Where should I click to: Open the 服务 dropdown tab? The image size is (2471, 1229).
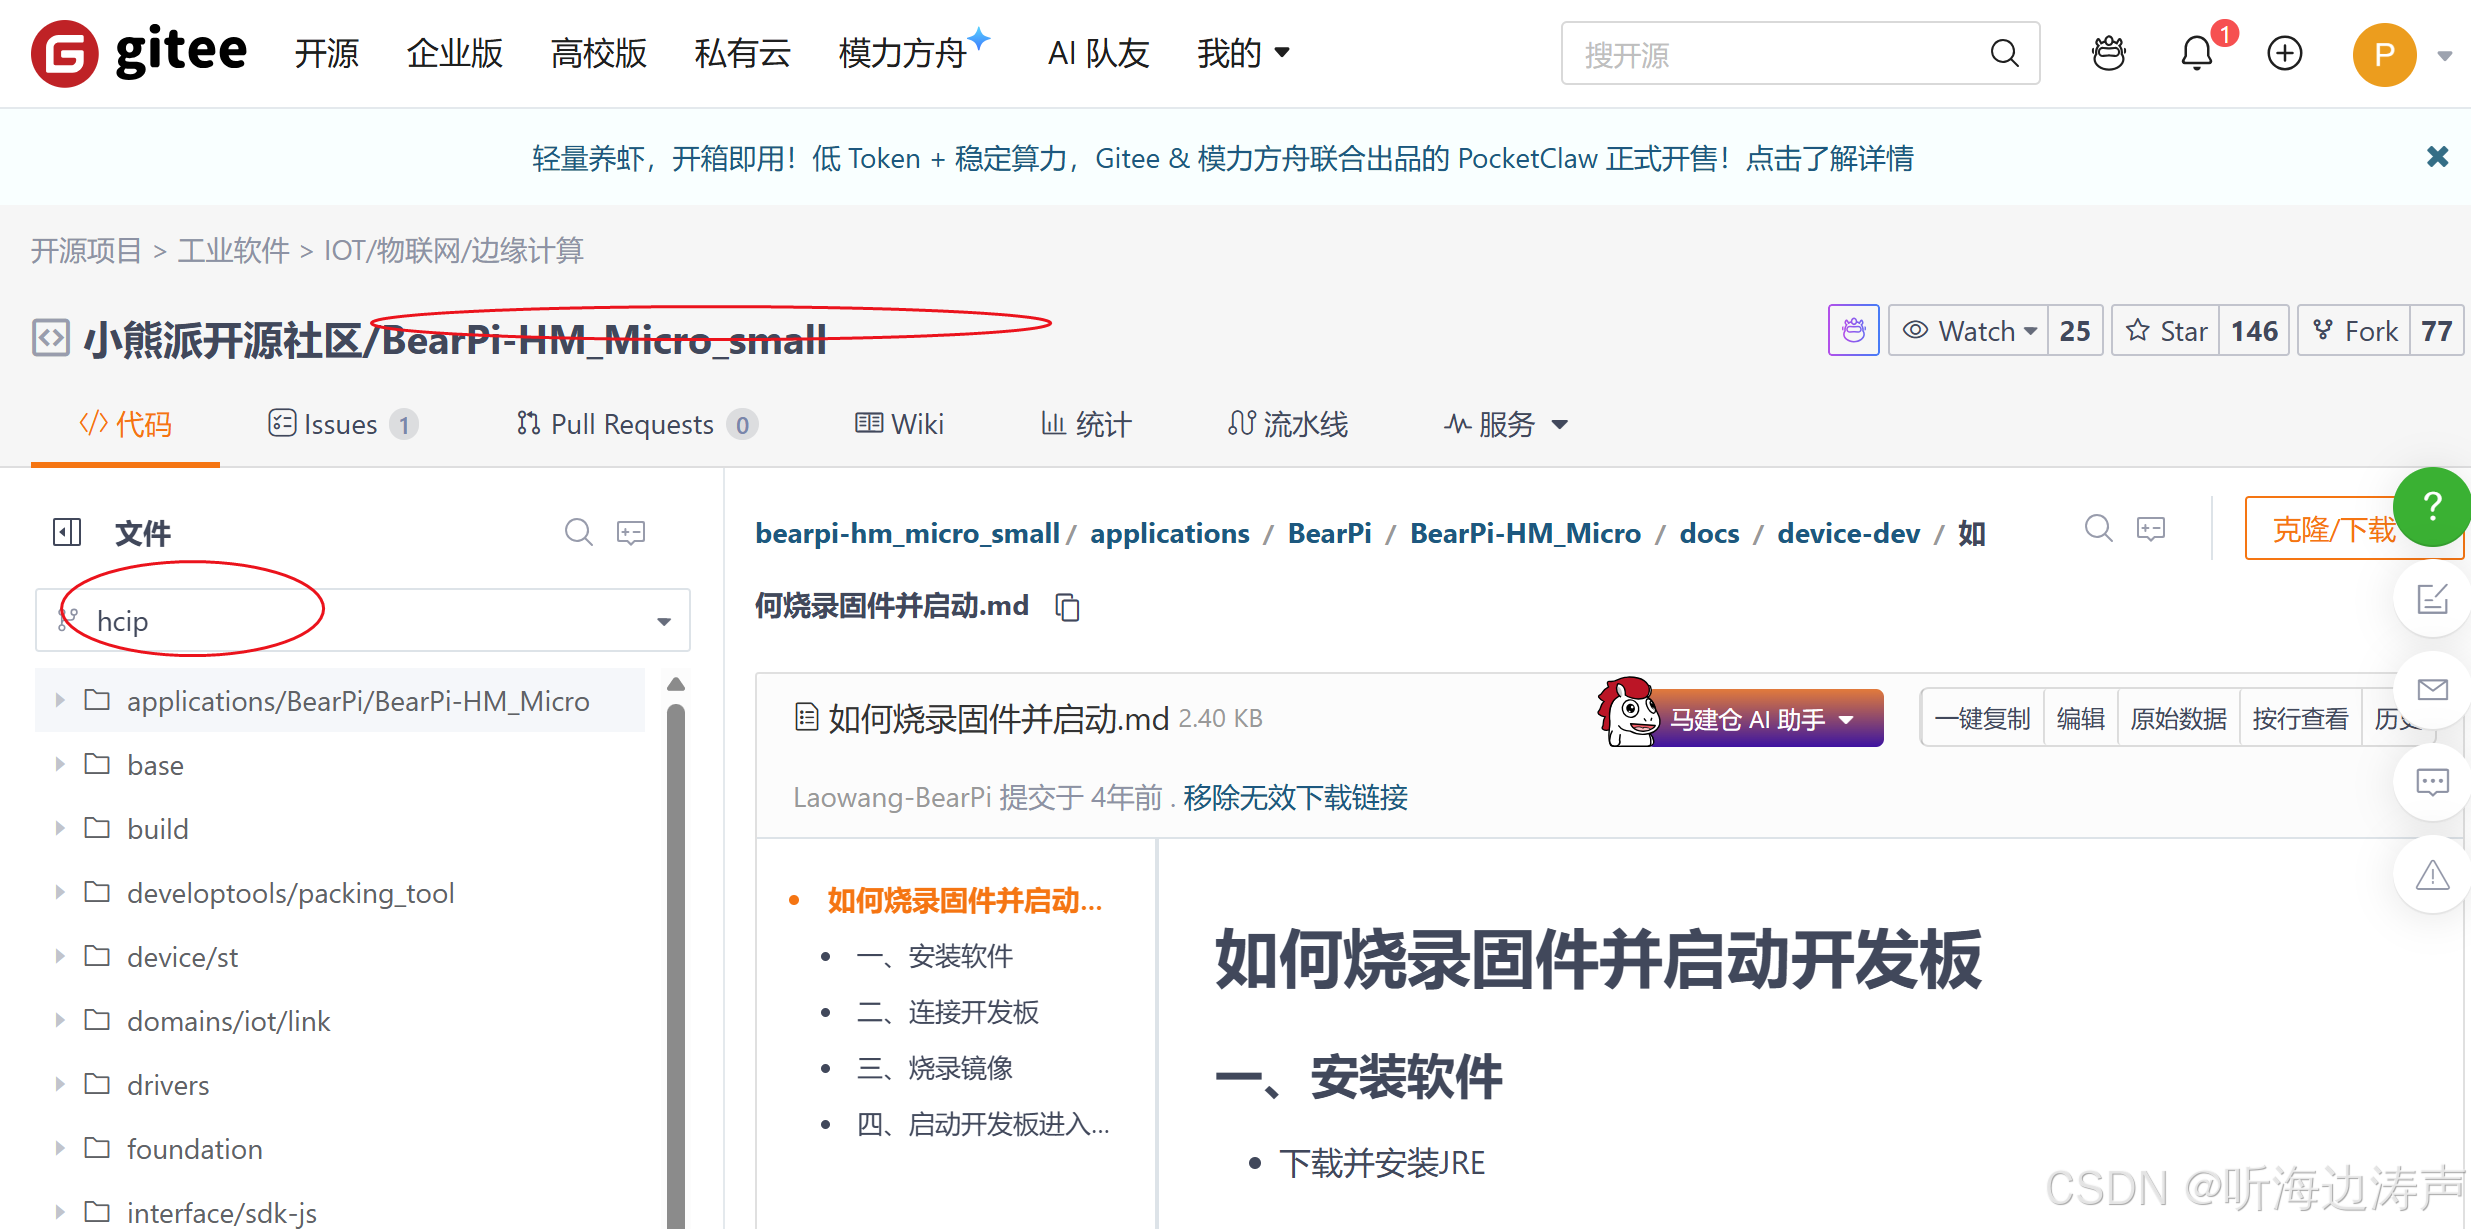click(1505, 424)
